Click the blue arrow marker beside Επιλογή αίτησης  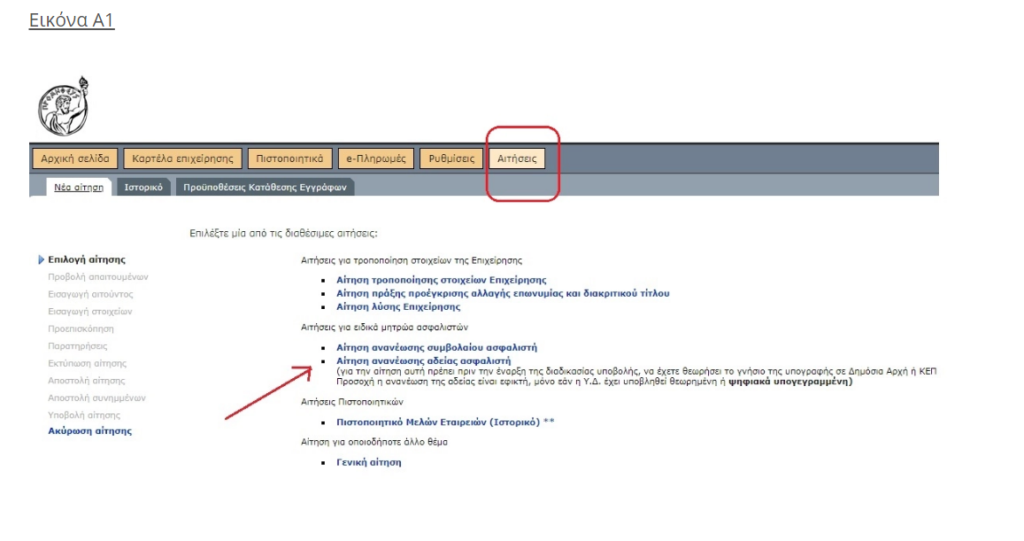(41, 260)
